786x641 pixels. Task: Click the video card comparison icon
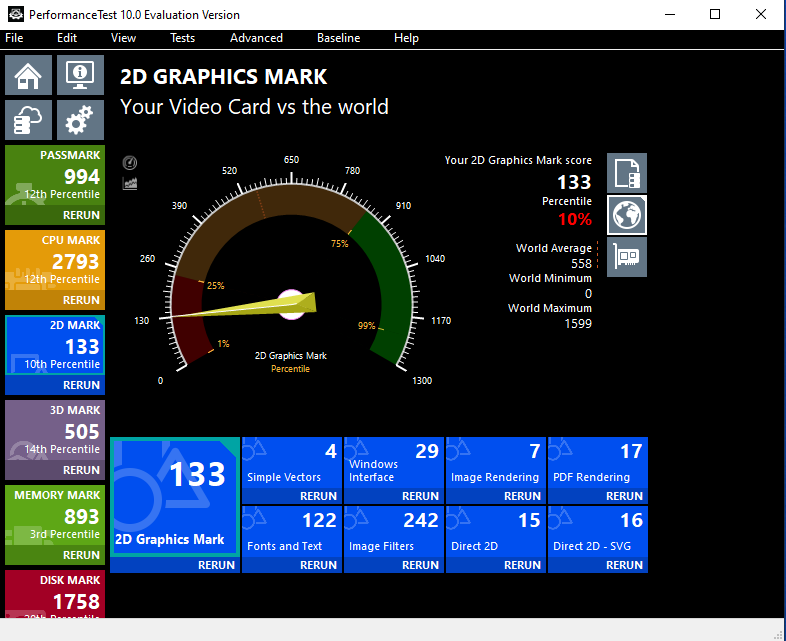click(627, 257)
